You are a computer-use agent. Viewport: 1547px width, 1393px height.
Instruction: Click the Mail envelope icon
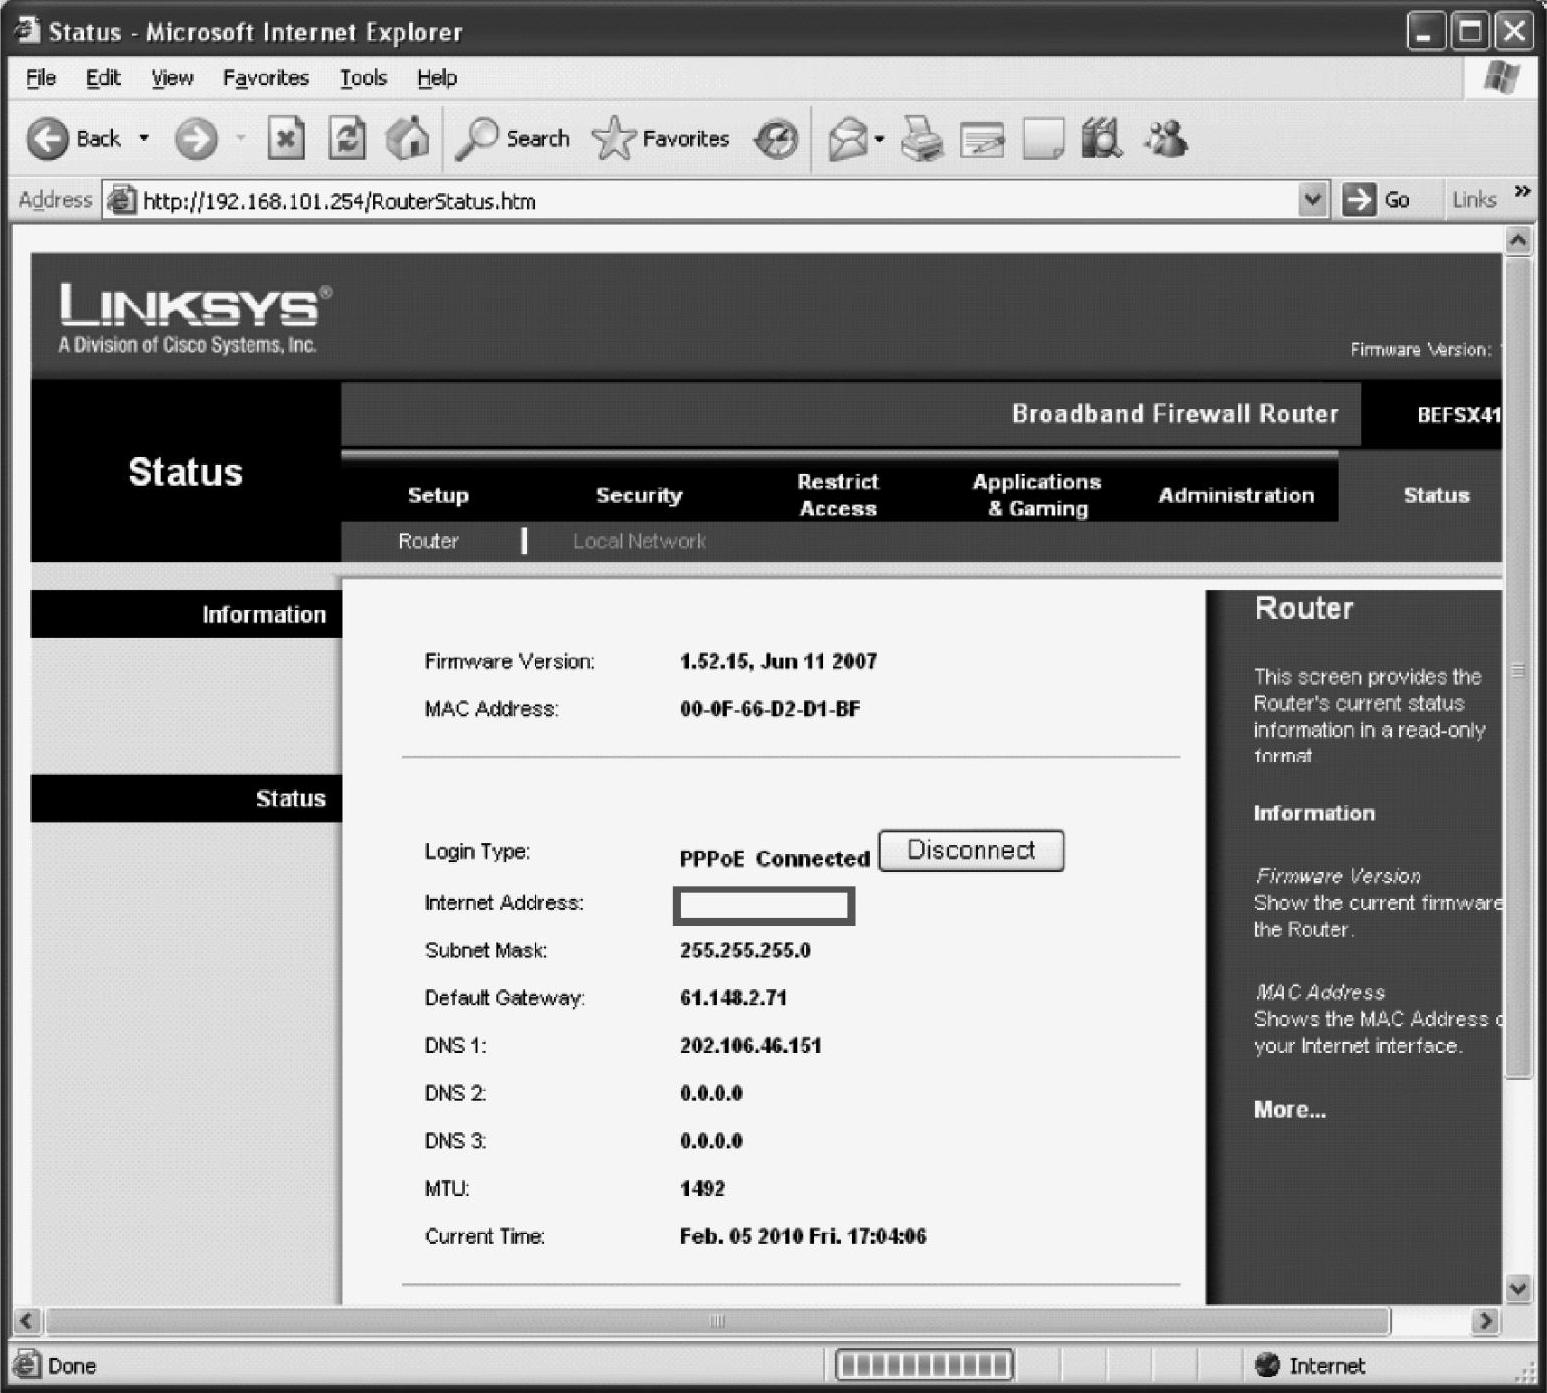pos(847,139)
